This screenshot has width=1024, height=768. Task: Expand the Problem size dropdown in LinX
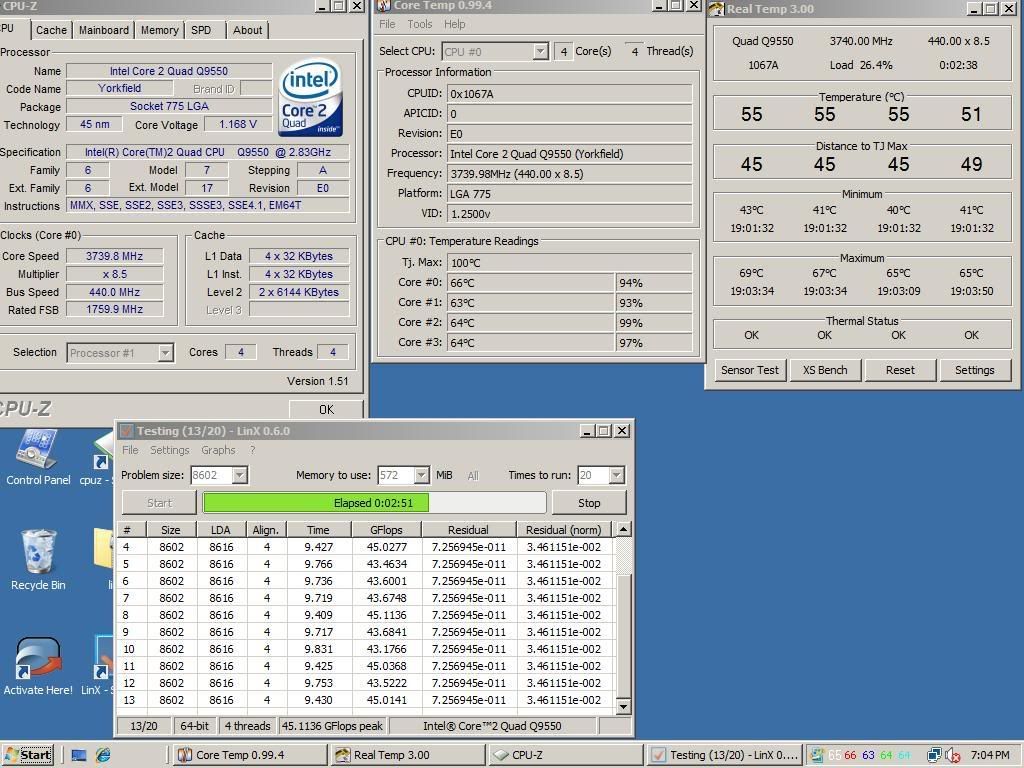tap(240, 475)
